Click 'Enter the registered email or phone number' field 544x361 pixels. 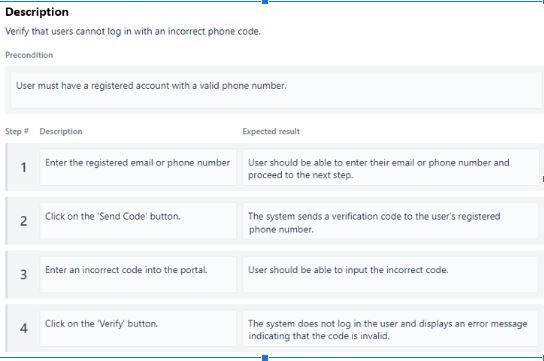pyautogui.click(x=138, y=167)
